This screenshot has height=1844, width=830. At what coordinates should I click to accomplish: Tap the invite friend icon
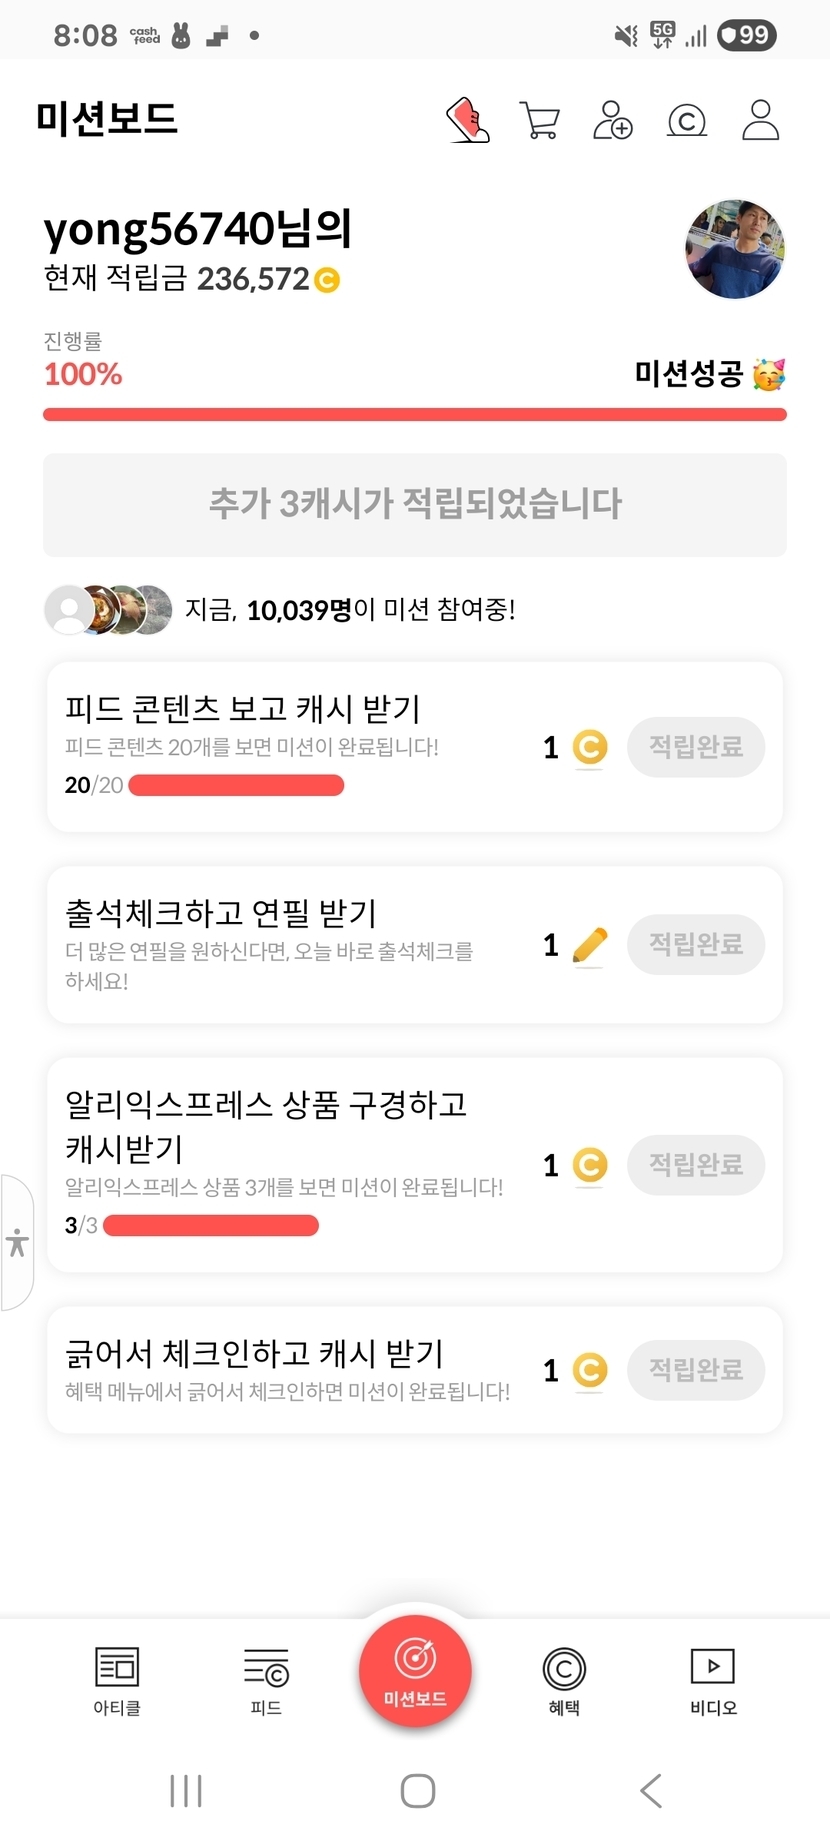pyautogui.click(x=613, y=120)
